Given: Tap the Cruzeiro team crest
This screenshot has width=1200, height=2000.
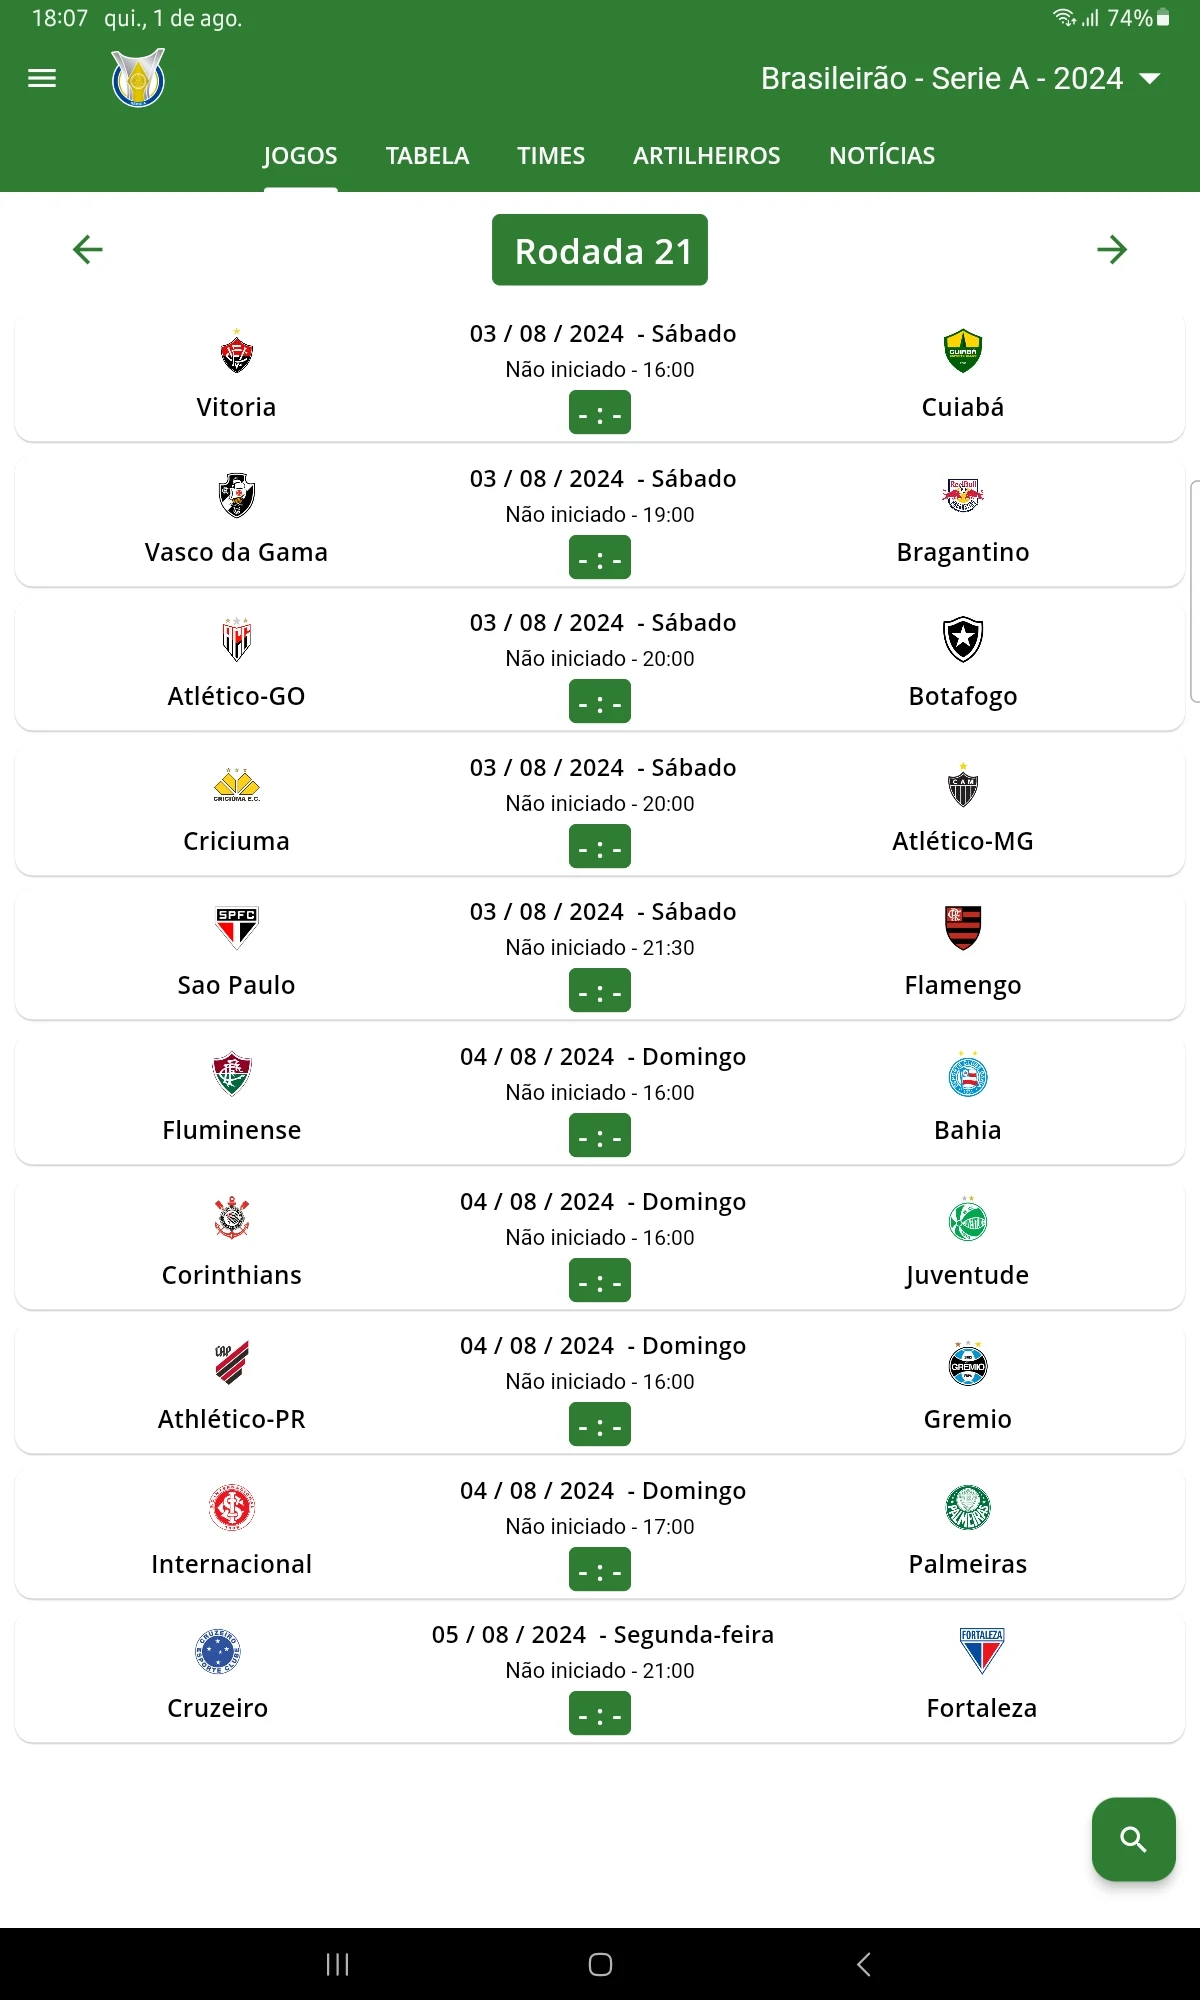Looking at the screenshot, I should pyautogui.click(x=218, y=1651).
